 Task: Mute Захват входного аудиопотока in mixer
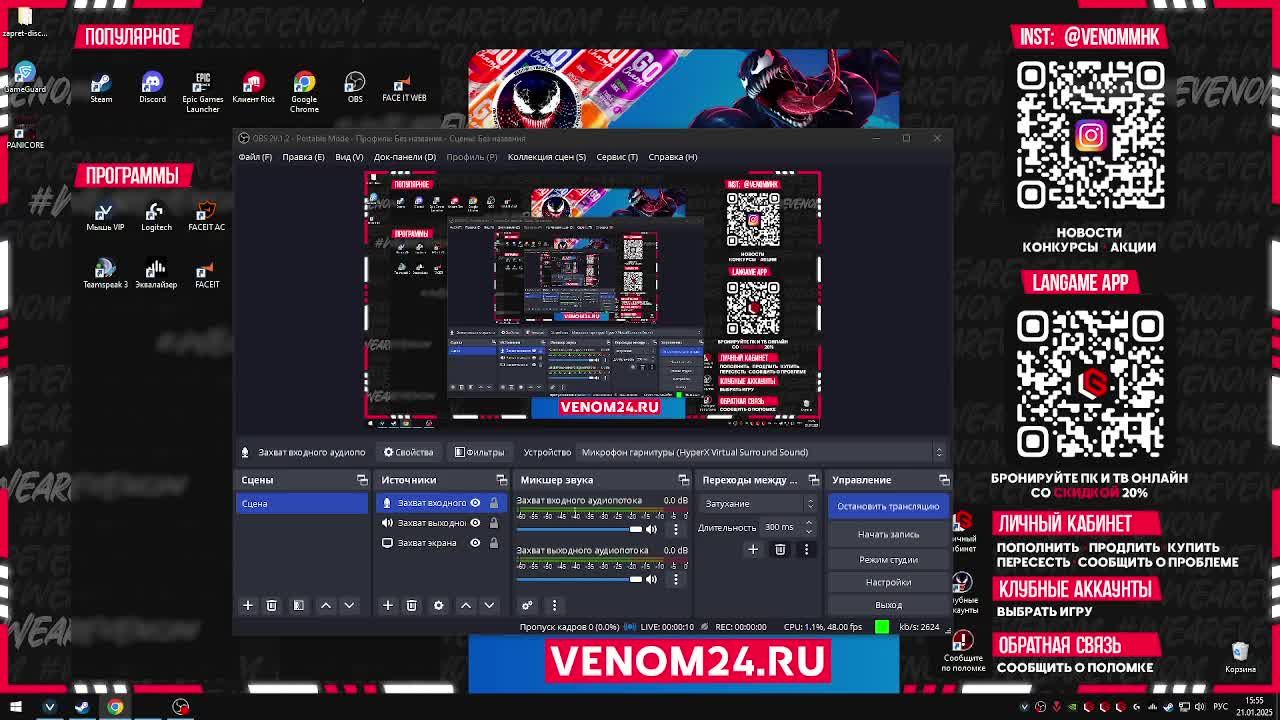point(652,529)
